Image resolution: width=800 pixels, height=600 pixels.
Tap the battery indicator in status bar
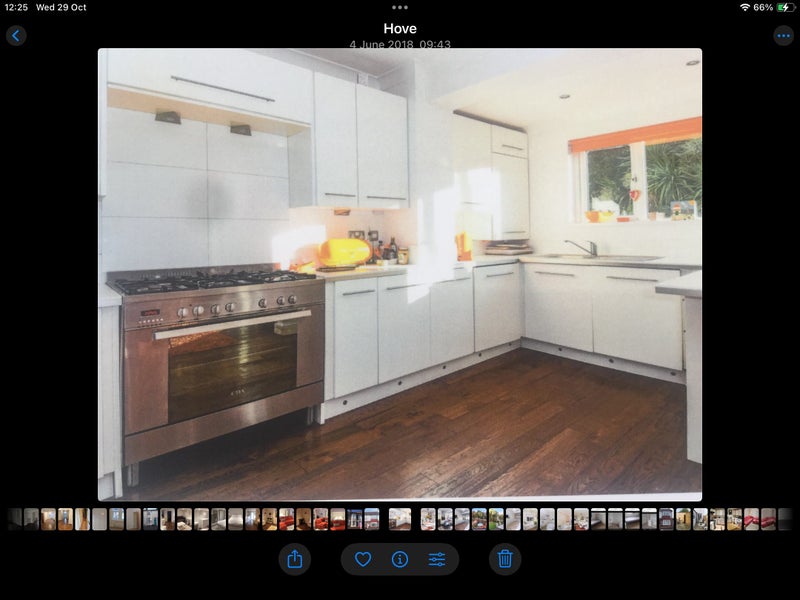point(783,7)
